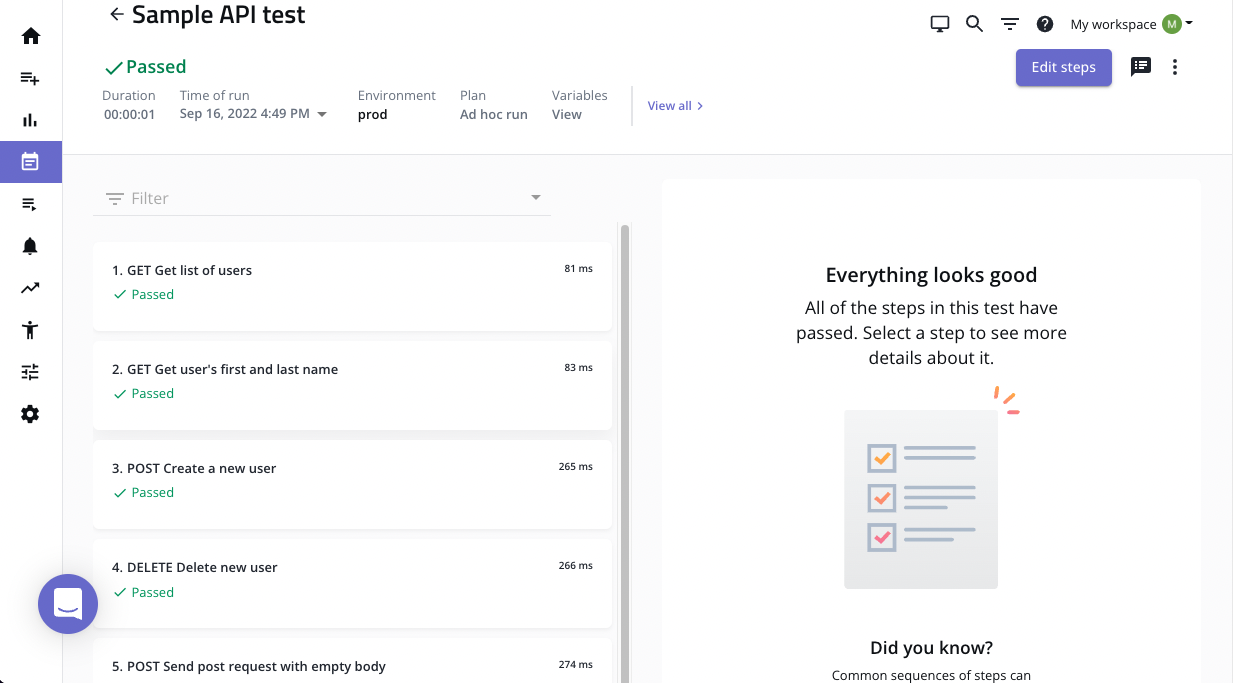Viewport: 1233px width, 683px height.
Task: Click the green M avatar
Action: 1172,24
